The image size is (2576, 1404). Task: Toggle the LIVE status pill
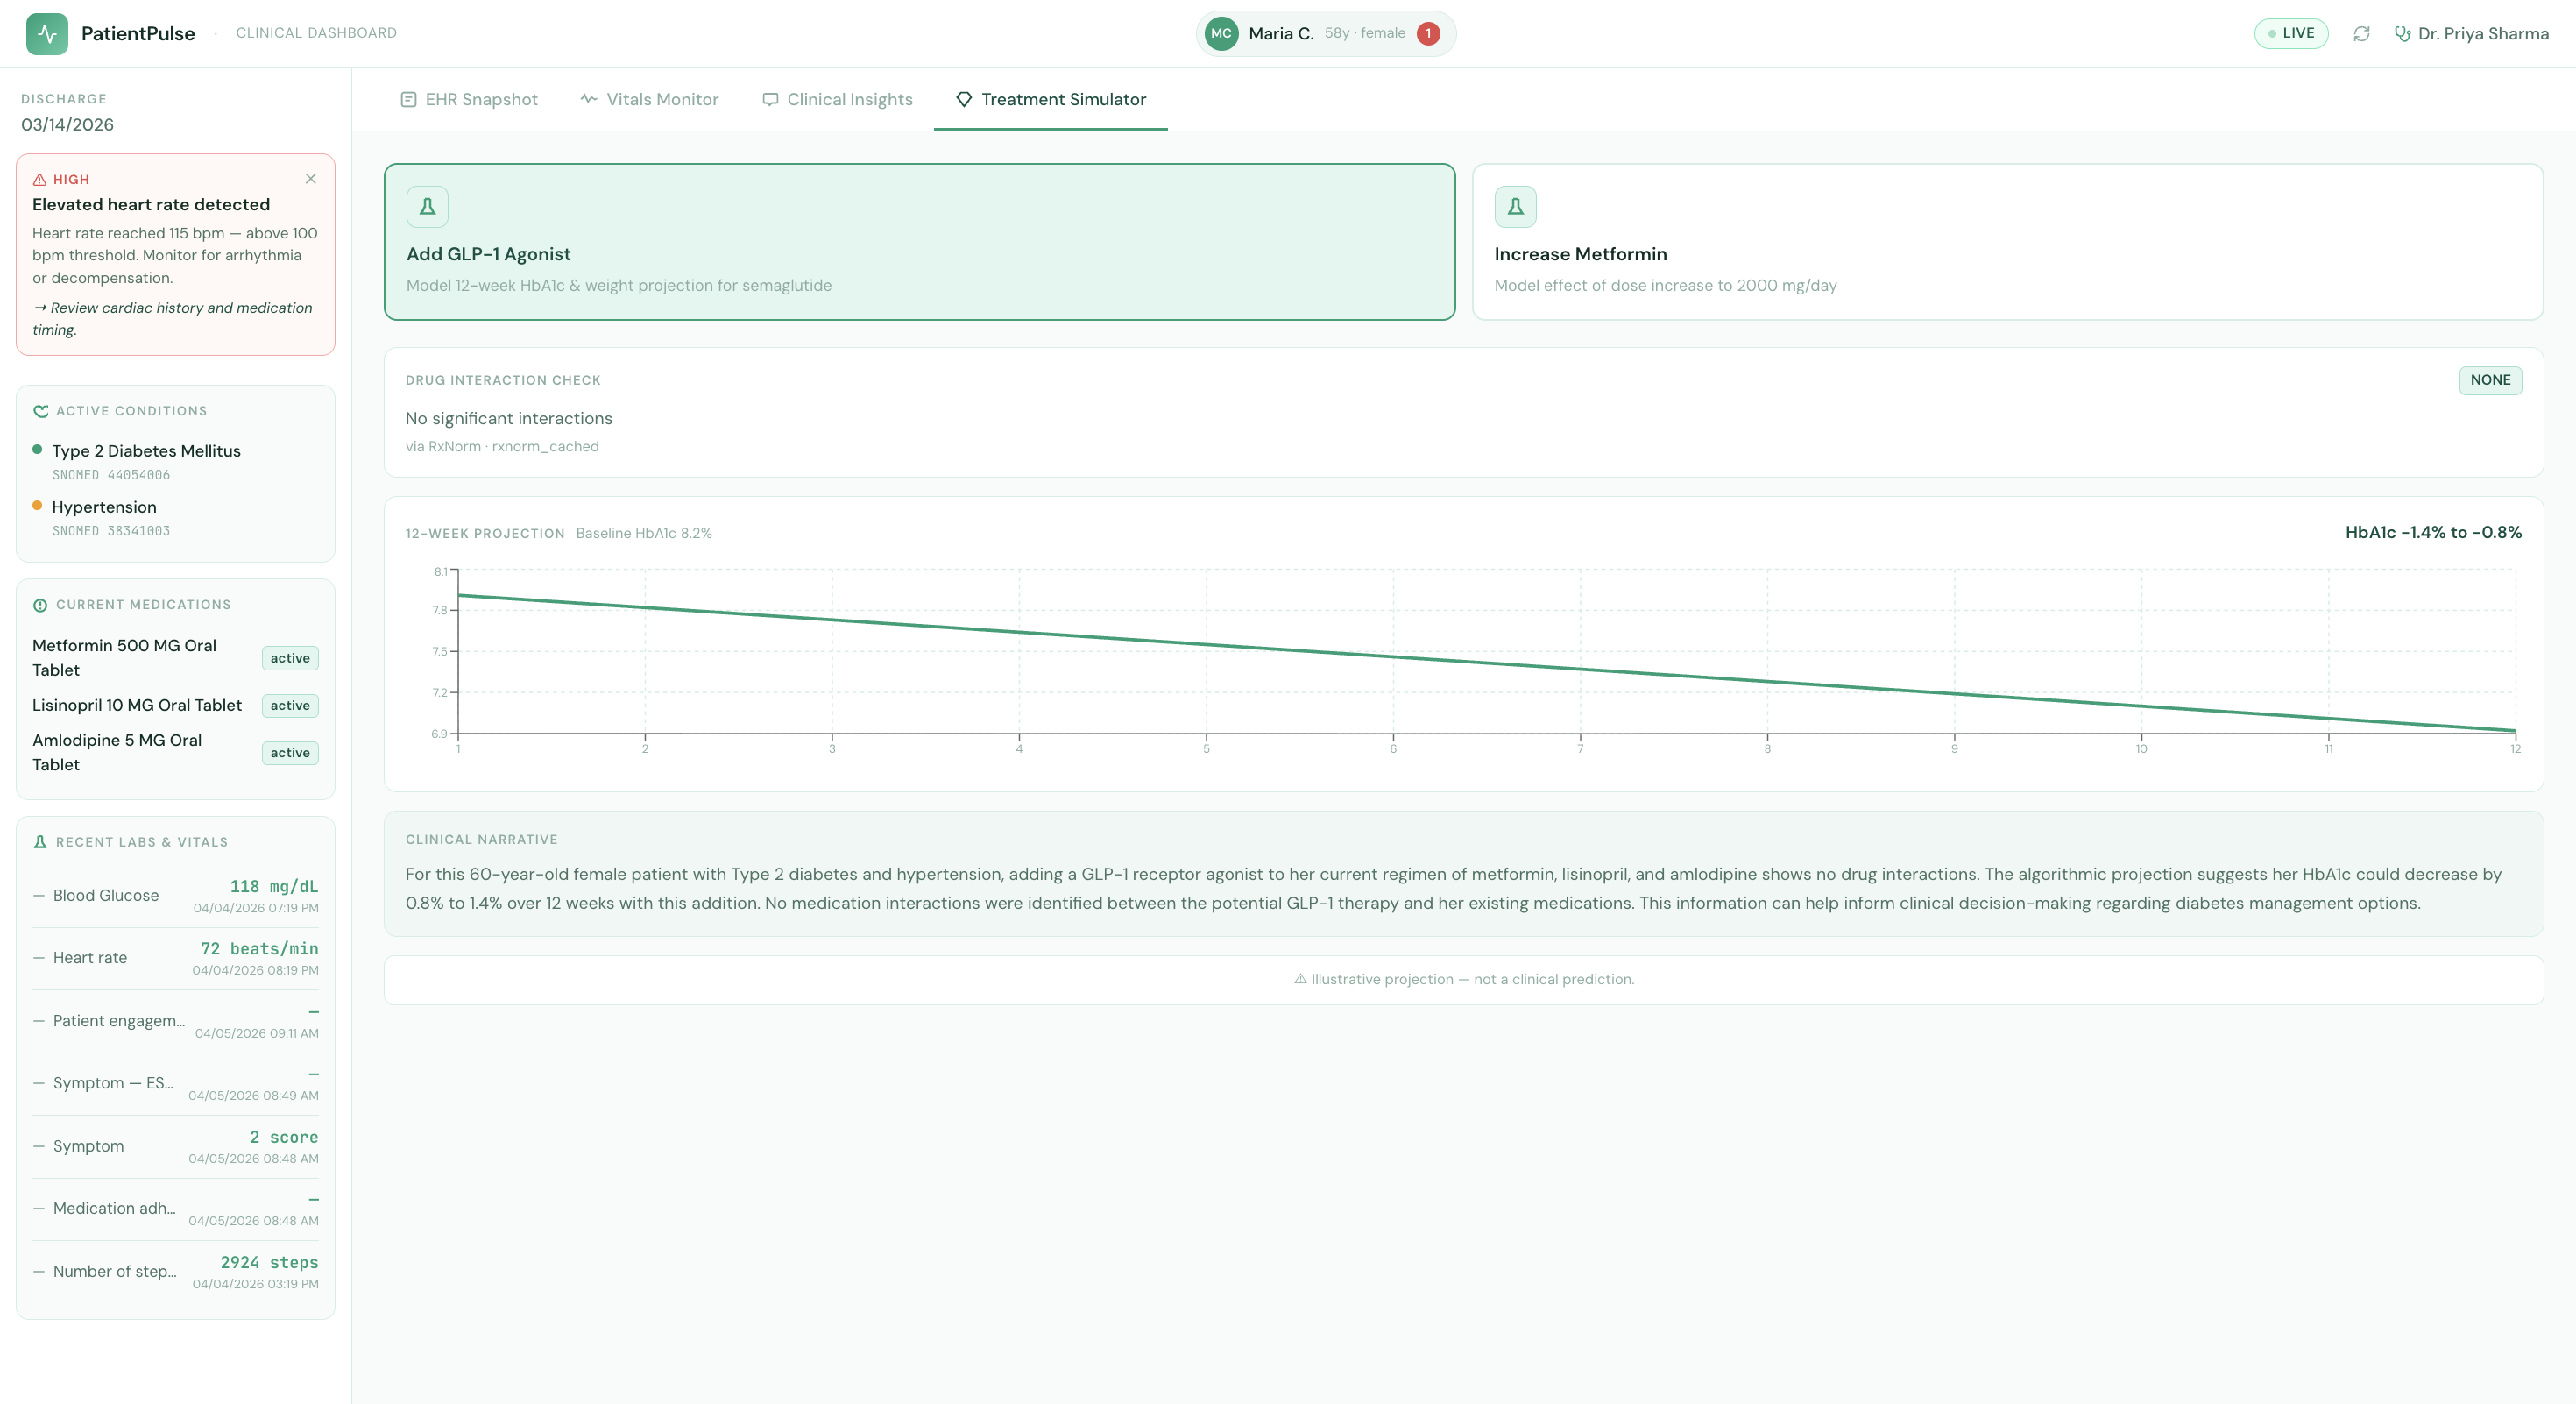2290,34
